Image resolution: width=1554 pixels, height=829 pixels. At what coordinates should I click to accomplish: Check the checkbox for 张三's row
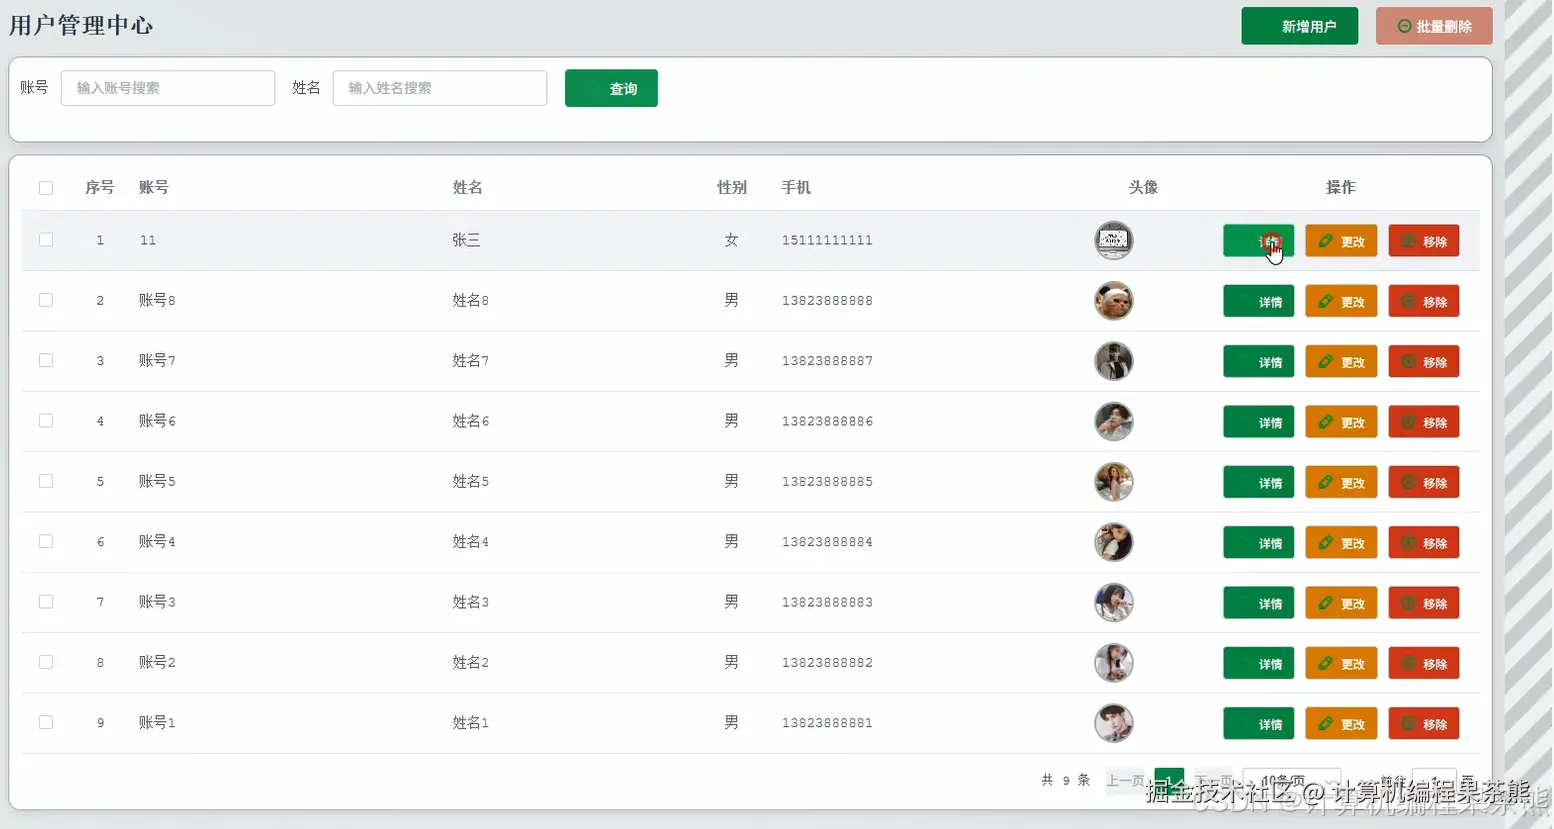(45, 240)
